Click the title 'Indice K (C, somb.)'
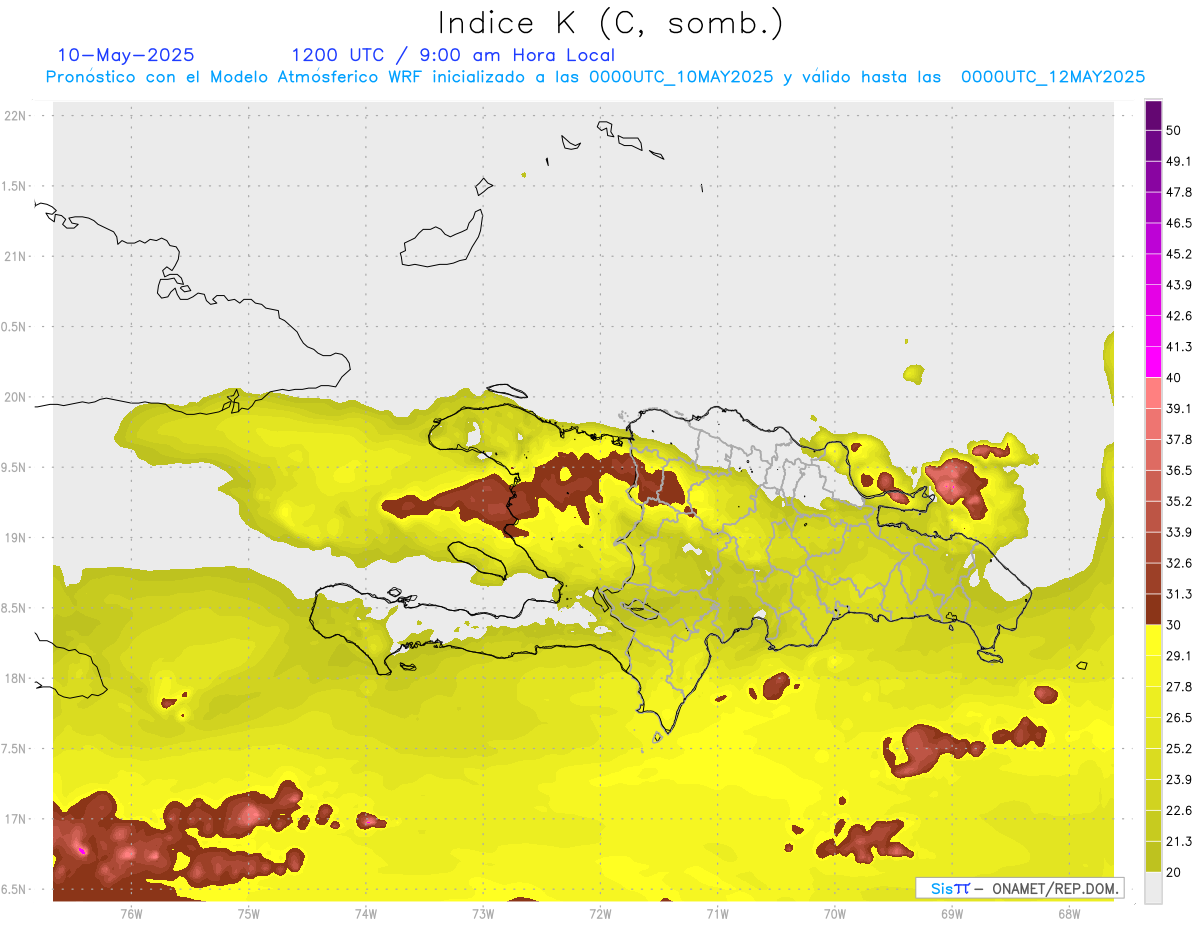This screenshot has width=1200, height=927. (x=610, y=23)
